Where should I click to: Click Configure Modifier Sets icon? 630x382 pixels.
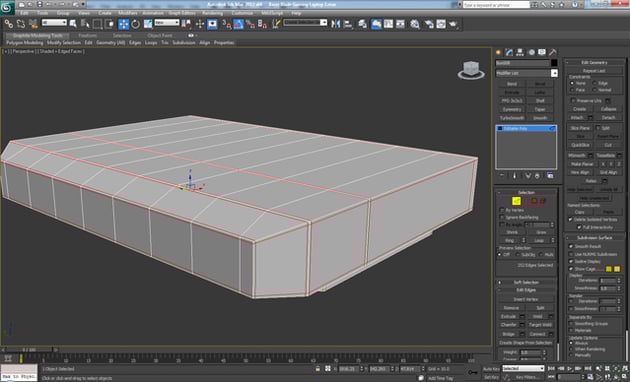tap(550, 176)
